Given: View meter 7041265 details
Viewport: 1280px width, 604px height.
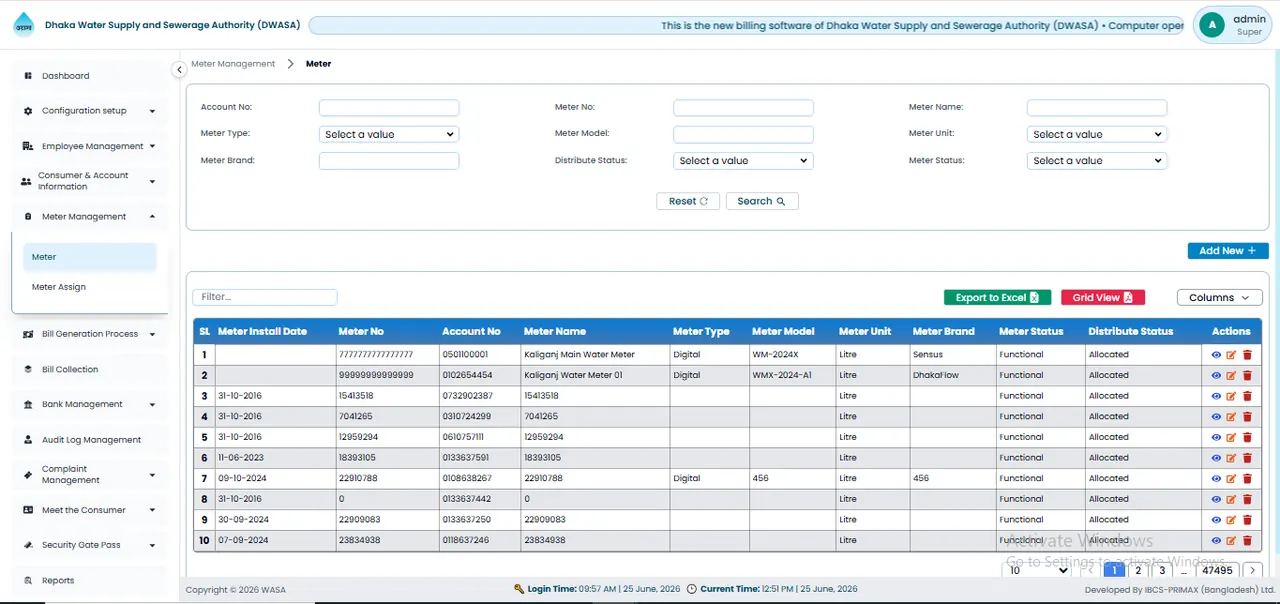Looking at the screenshot, I should (1216, 417).
